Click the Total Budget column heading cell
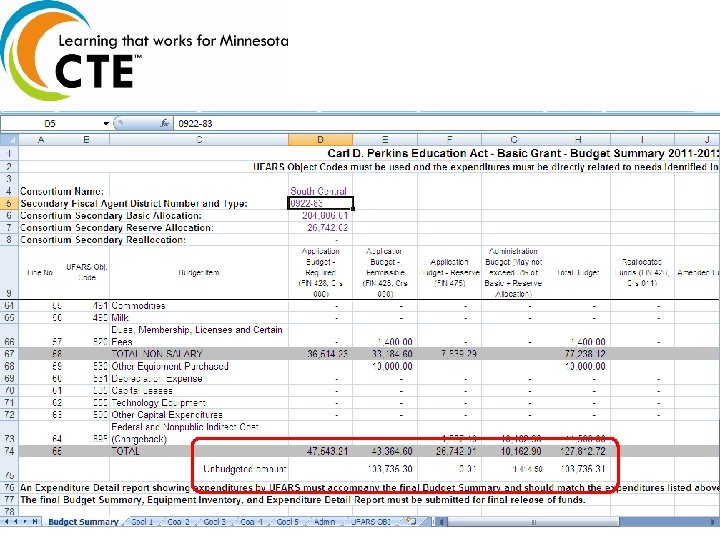 (x=578, y=273)
